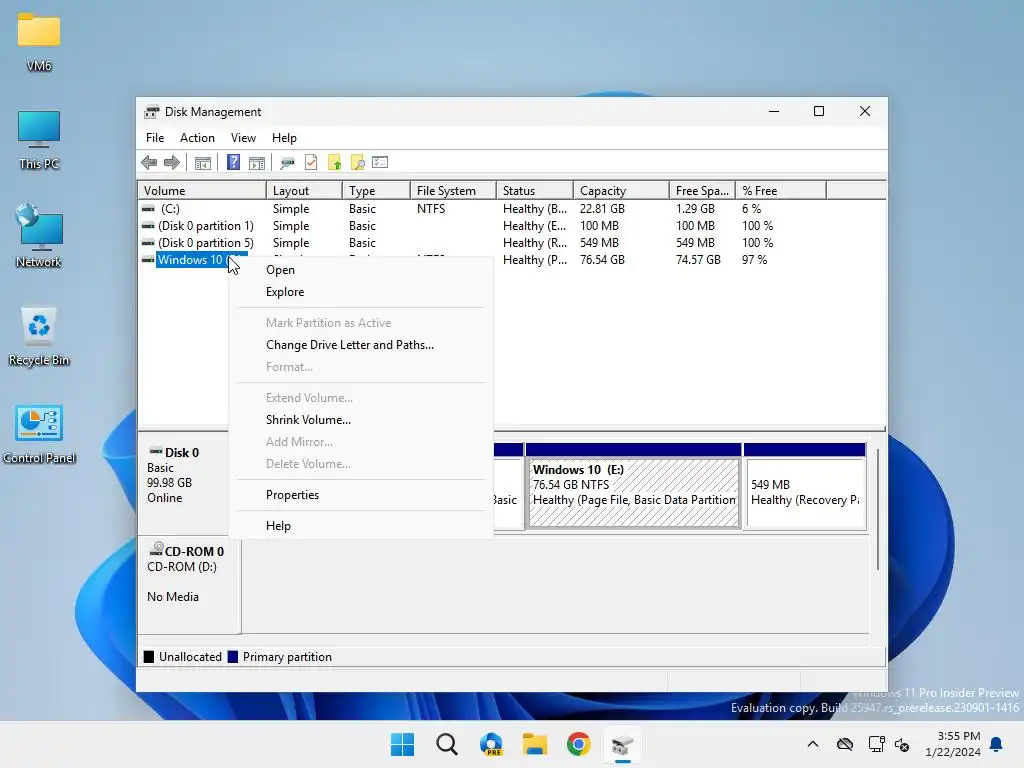Click blue Primary partition legend swatch
Viewport: 1024px width, 768px height.
pyautogui.click(x=232, y=657)
